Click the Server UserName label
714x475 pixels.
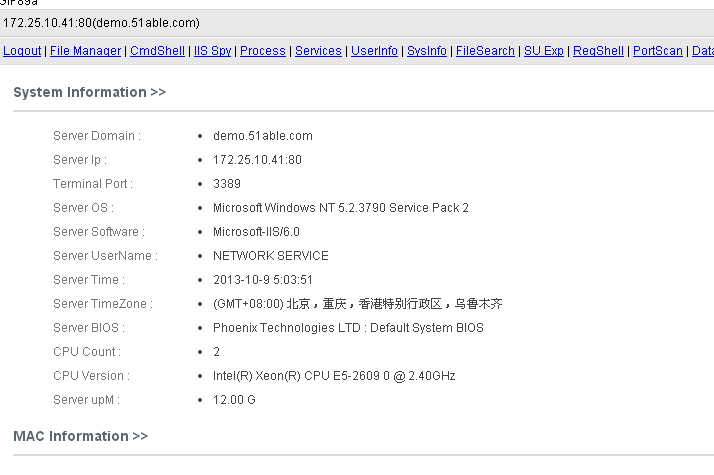coord(105,255)
